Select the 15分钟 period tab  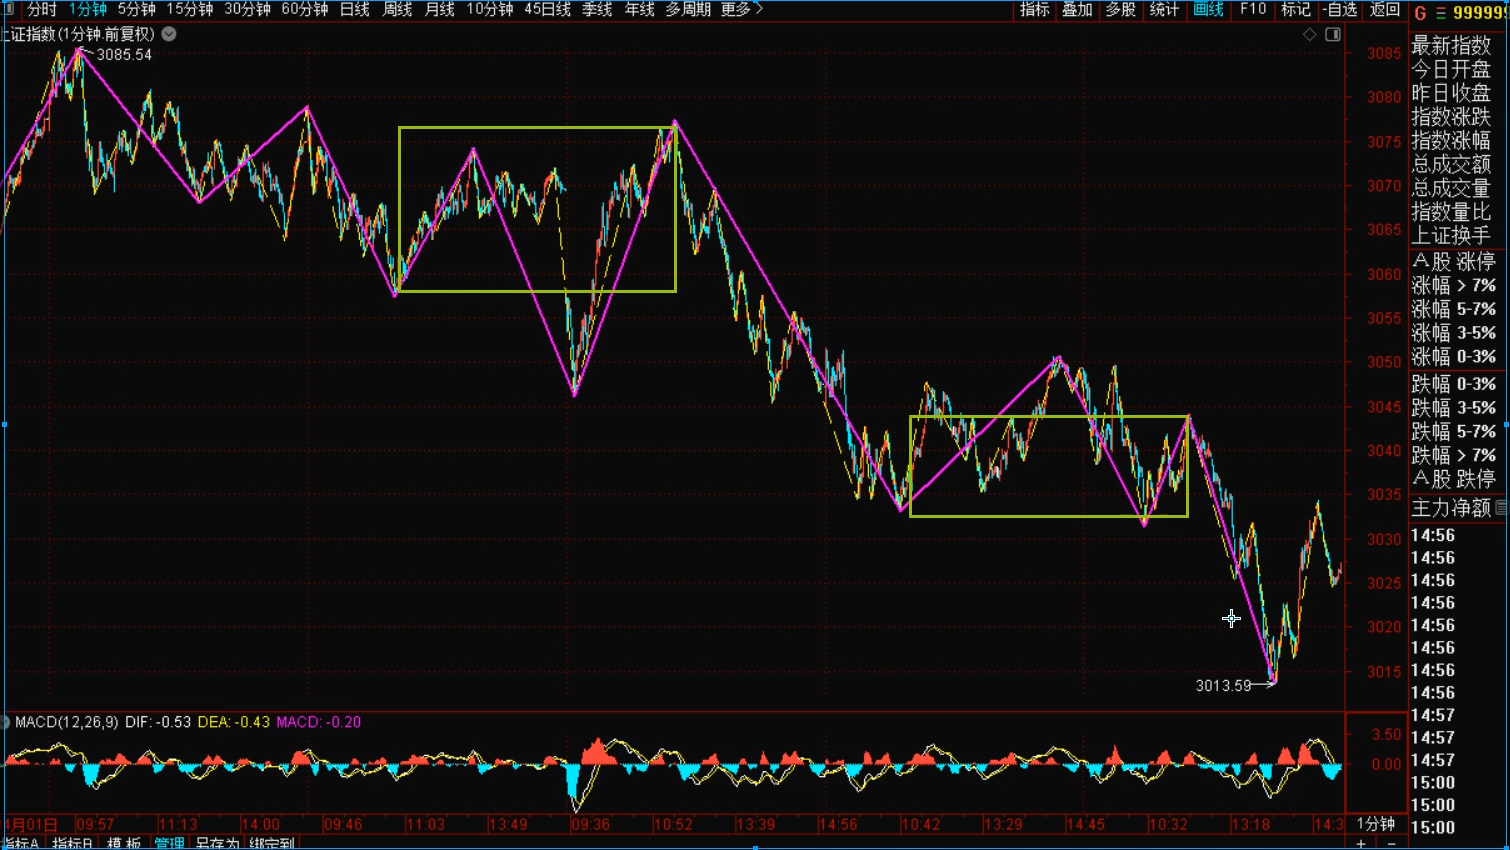(189, 9)
